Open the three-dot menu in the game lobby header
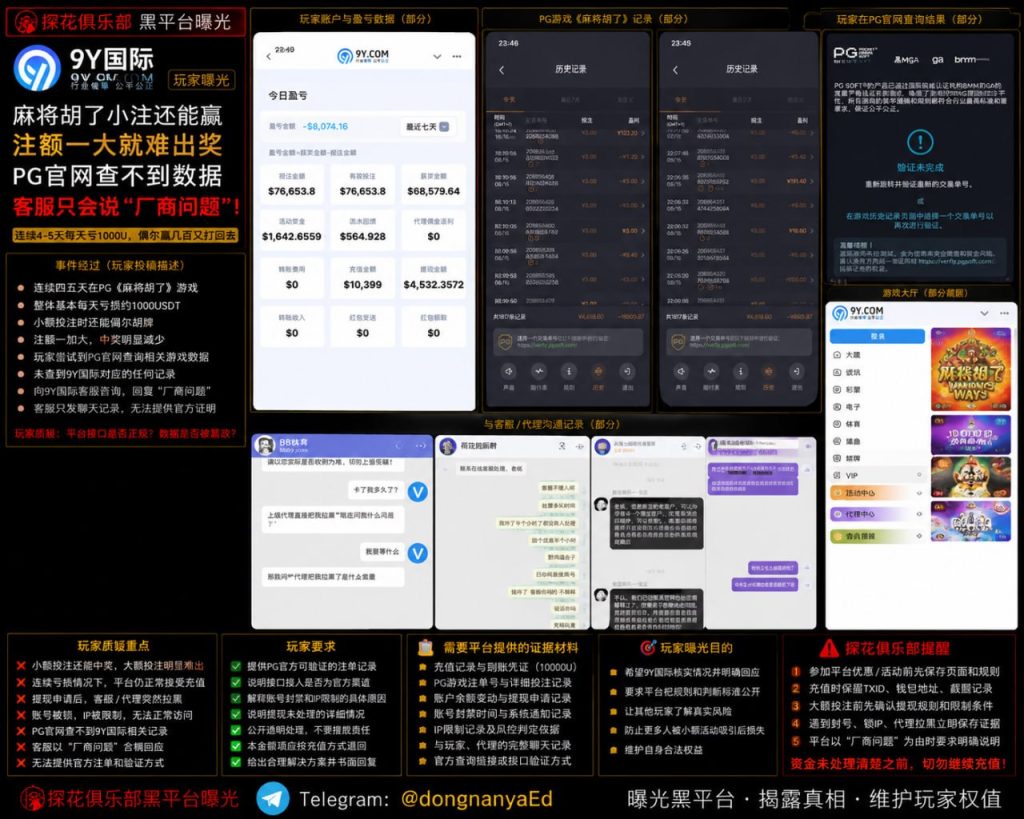The image size is (1024, 819). pos(1004,313)
